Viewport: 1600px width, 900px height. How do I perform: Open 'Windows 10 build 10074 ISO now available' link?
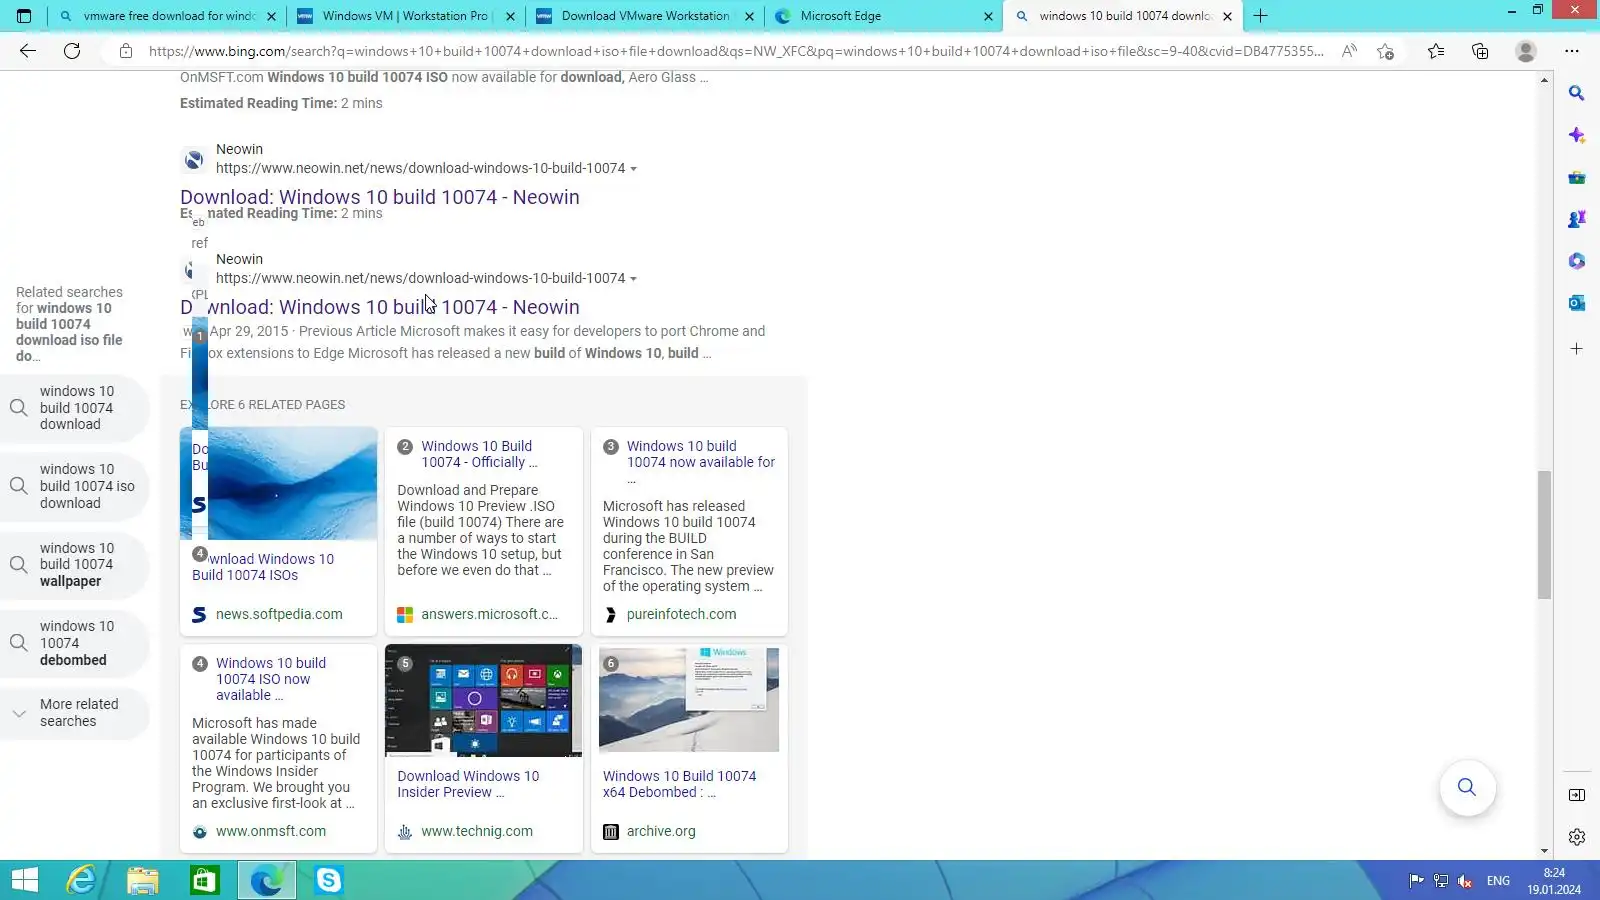271,679
